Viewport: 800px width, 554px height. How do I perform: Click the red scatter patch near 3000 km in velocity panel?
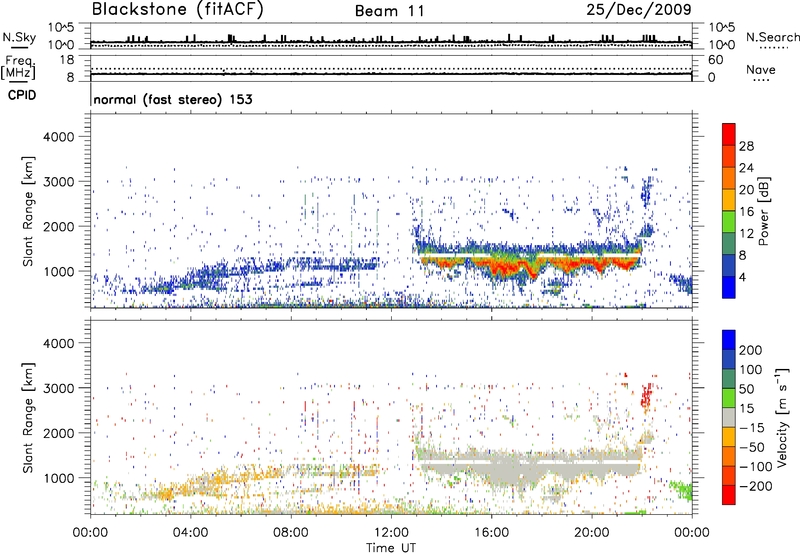point(646,394)
